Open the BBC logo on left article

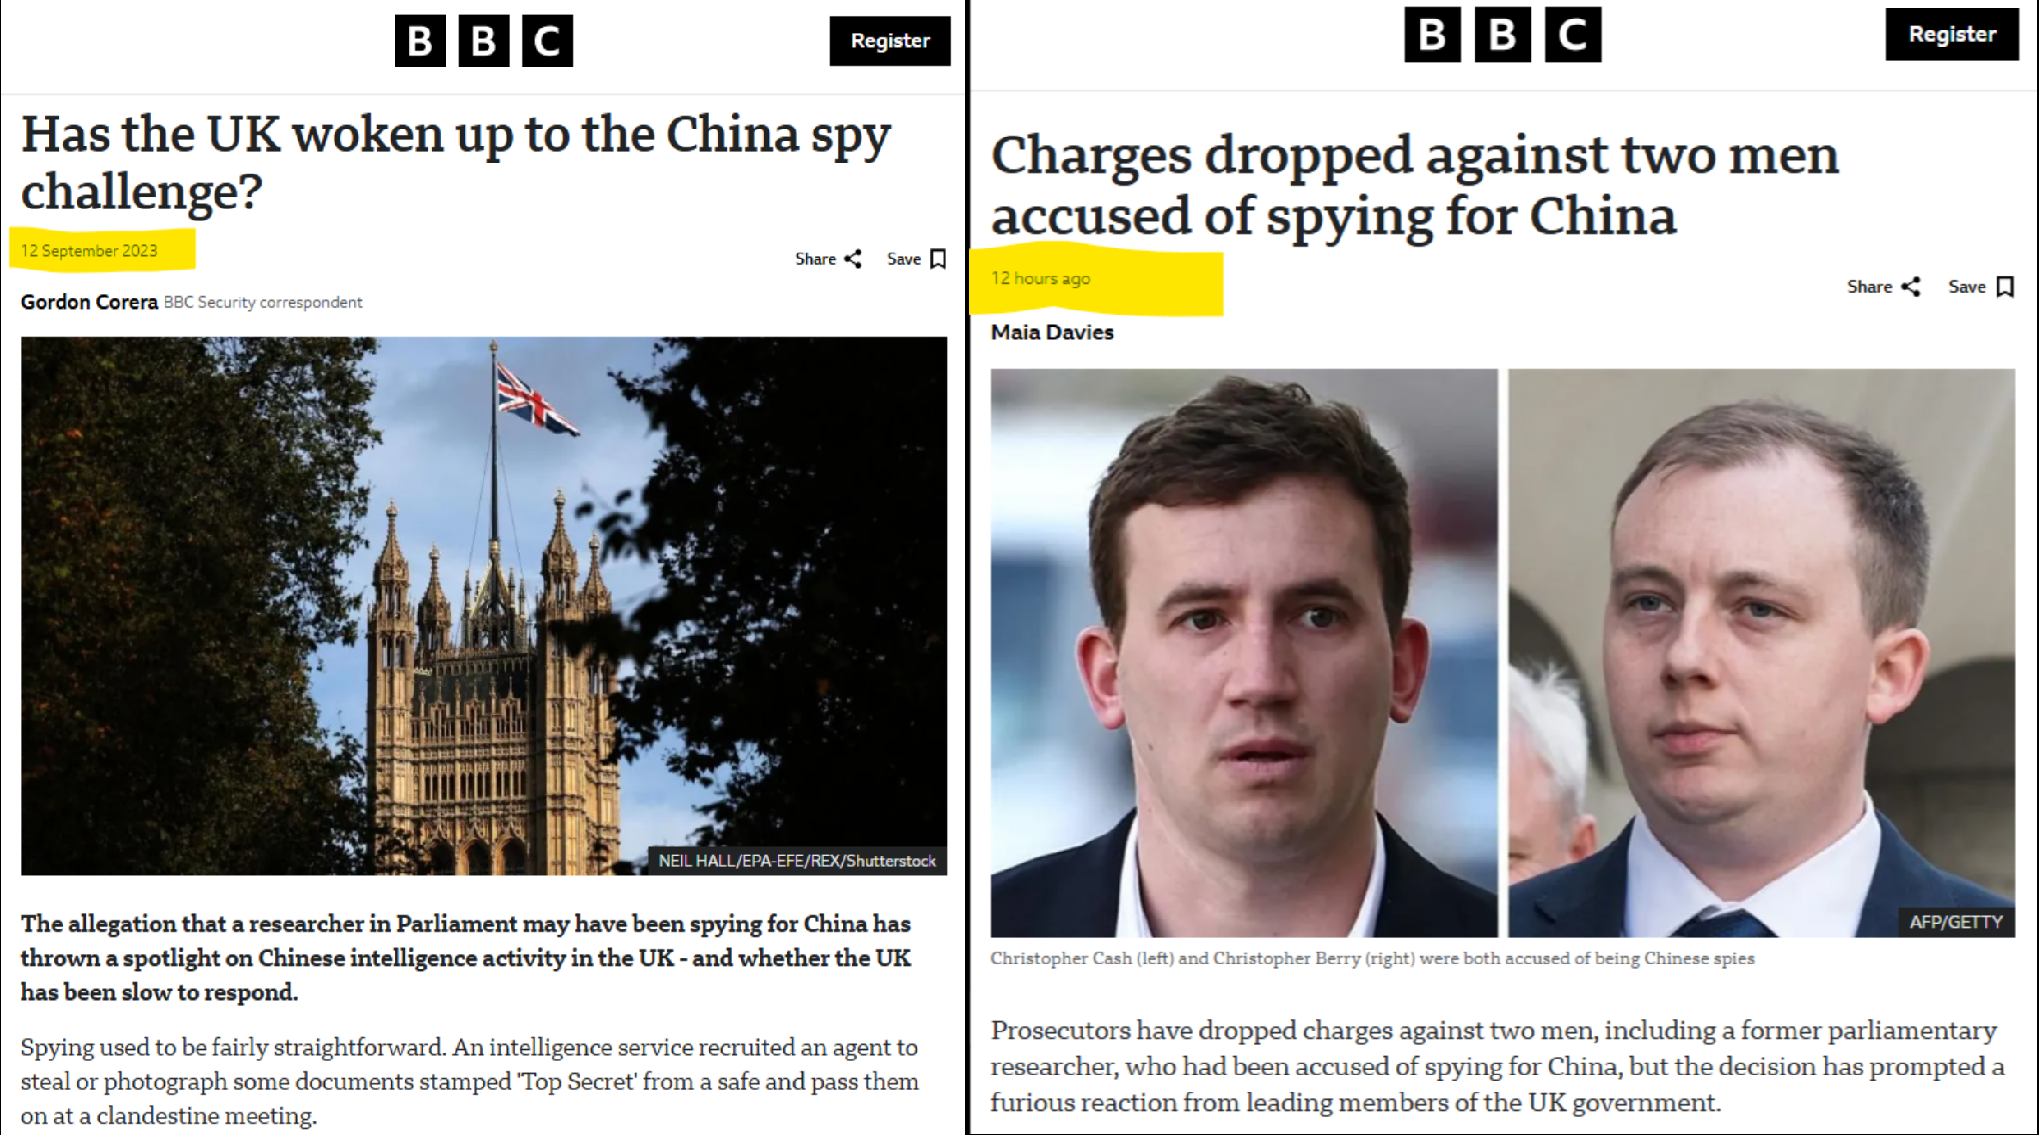(484, 41)
